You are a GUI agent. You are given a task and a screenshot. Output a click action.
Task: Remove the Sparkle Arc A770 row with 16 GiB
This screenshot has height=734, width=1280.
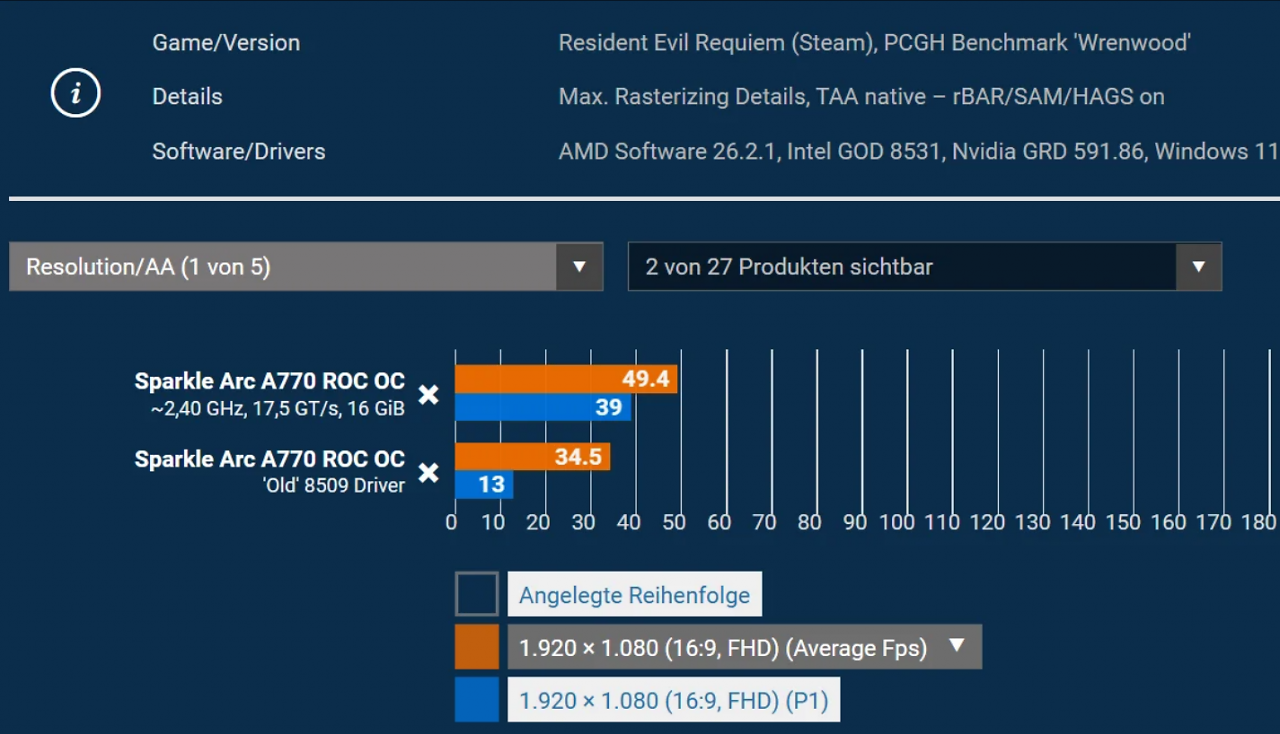click(x=428, y=394)
